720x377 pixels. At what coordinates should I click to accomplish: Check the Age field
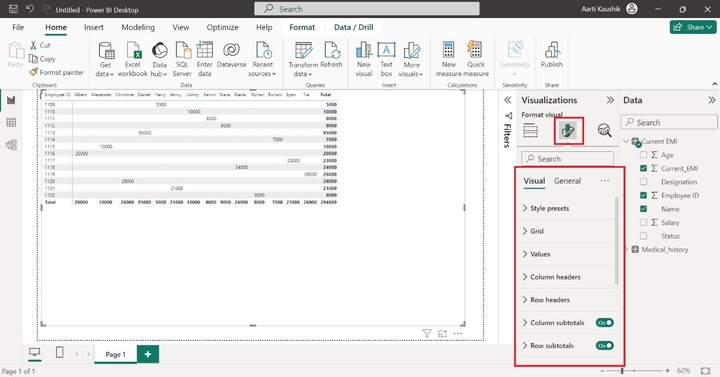643,155
